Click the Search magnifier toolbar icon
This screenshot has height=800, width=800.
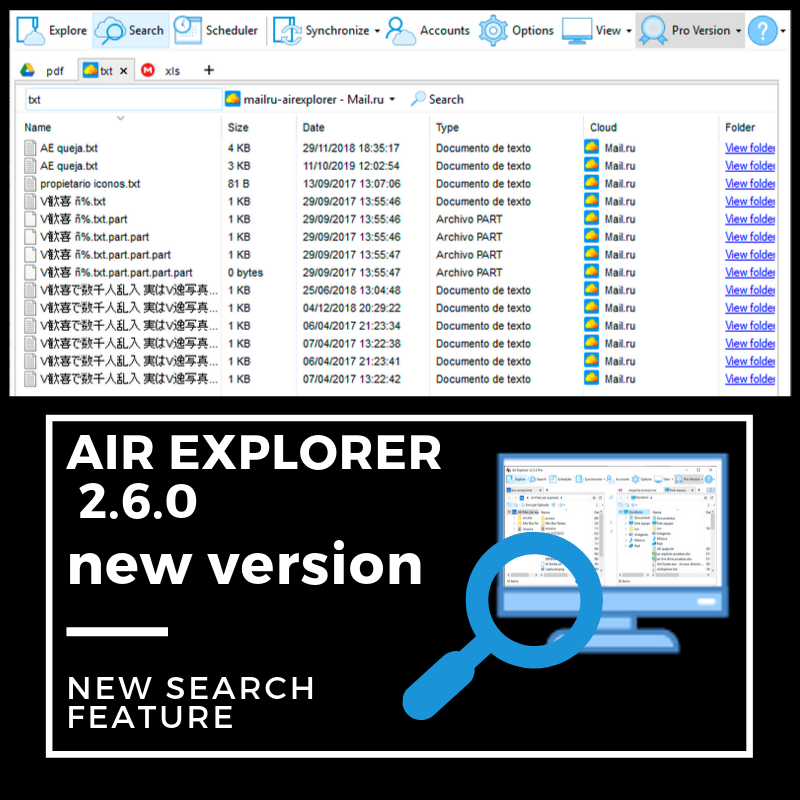[110, 30]
